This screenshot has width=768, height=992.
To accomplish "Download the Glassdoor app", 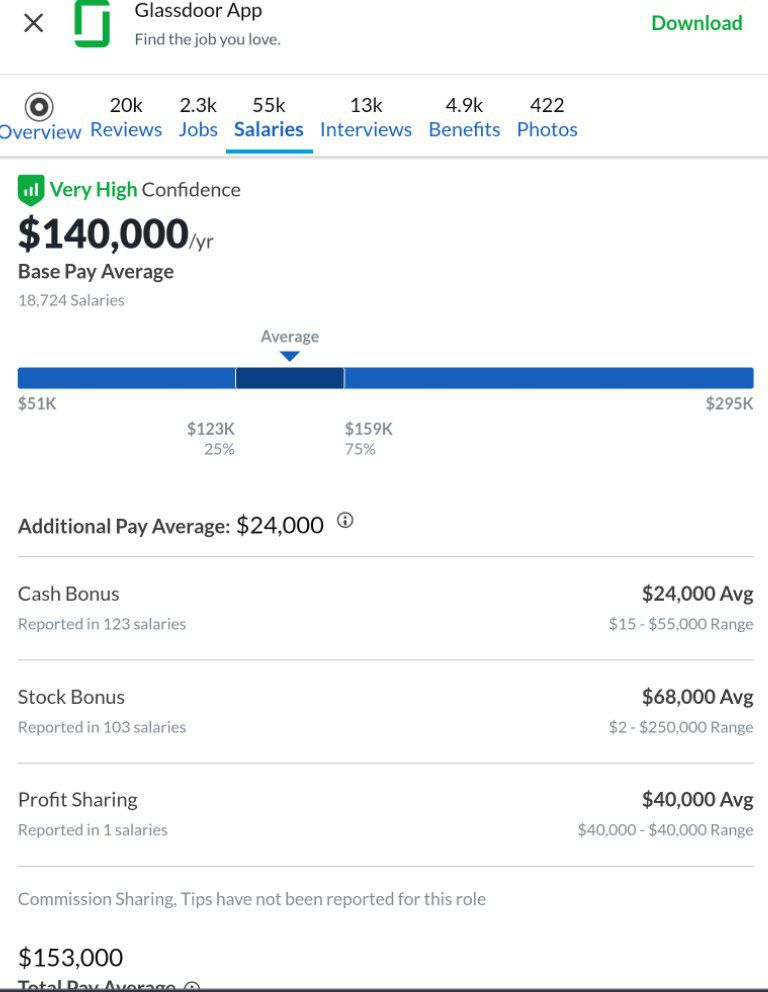I will tap(697, 23).
